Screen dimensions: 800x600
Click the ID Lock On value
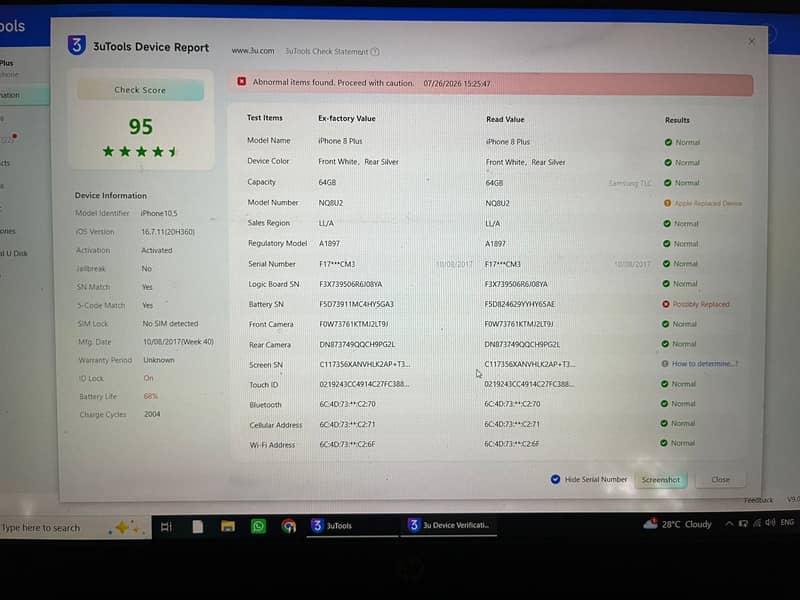point(148,378)
